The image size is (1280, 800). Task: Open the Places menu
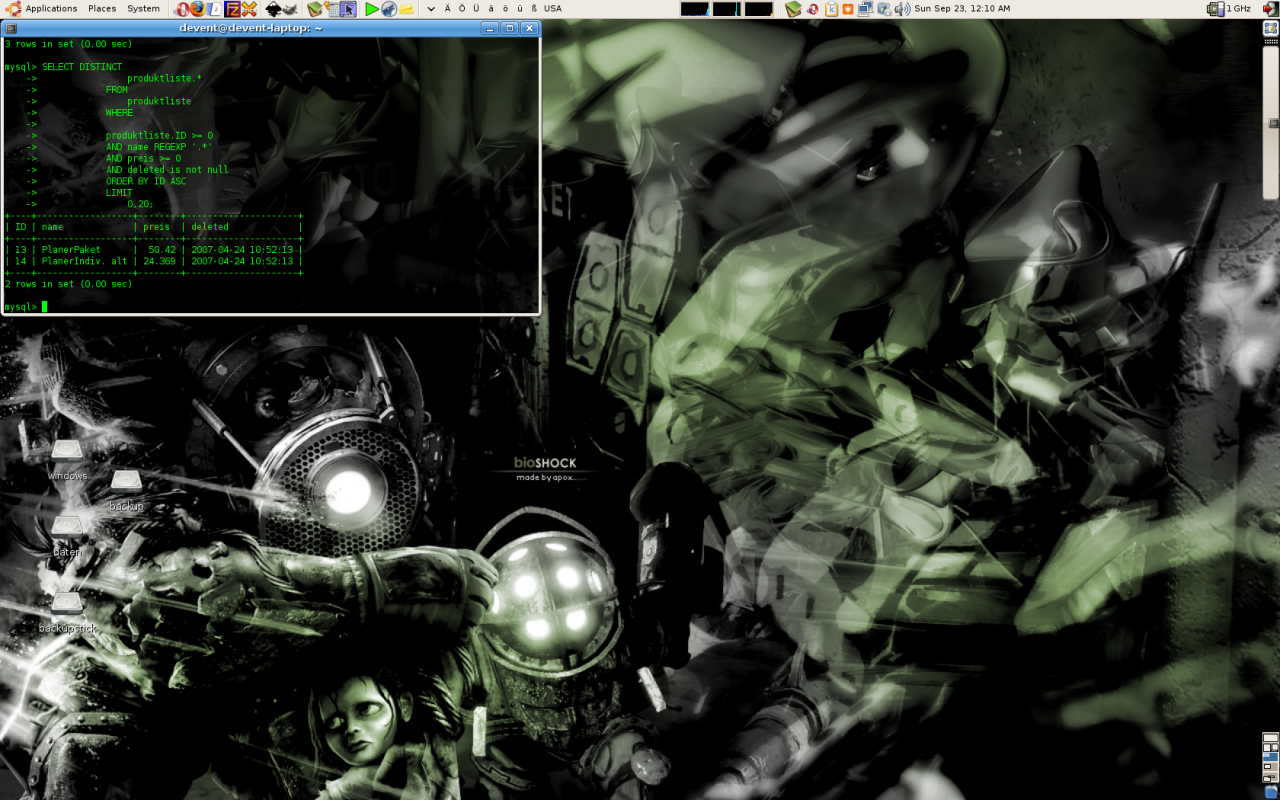[x=102, y=9]
